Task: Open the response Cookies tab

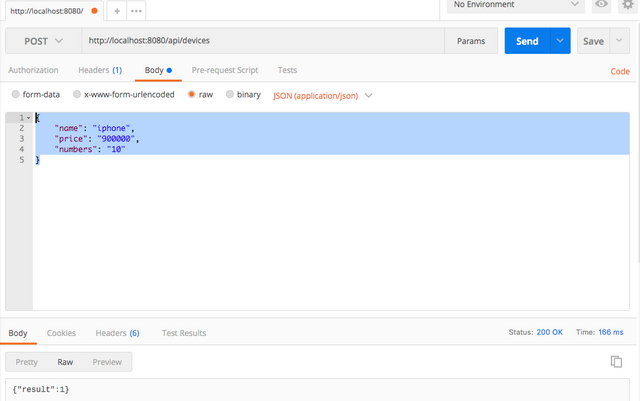Action: click(x=61, y=333)
